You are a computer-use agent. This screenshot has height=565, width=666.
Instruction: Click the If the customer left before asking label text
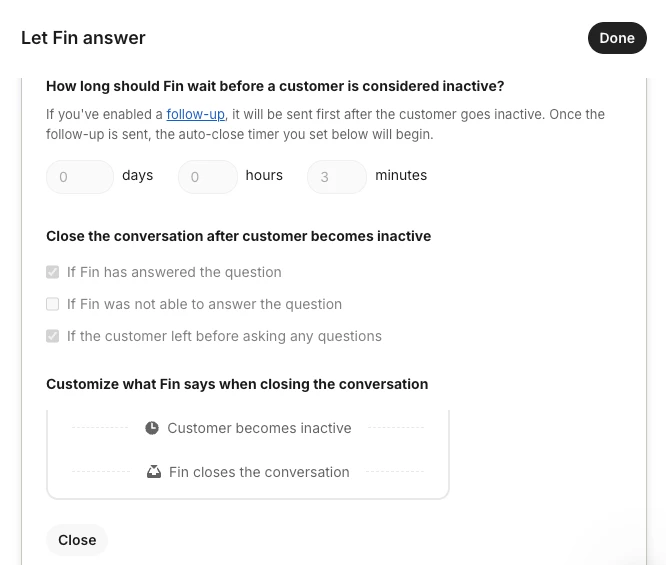click(224, 336)
